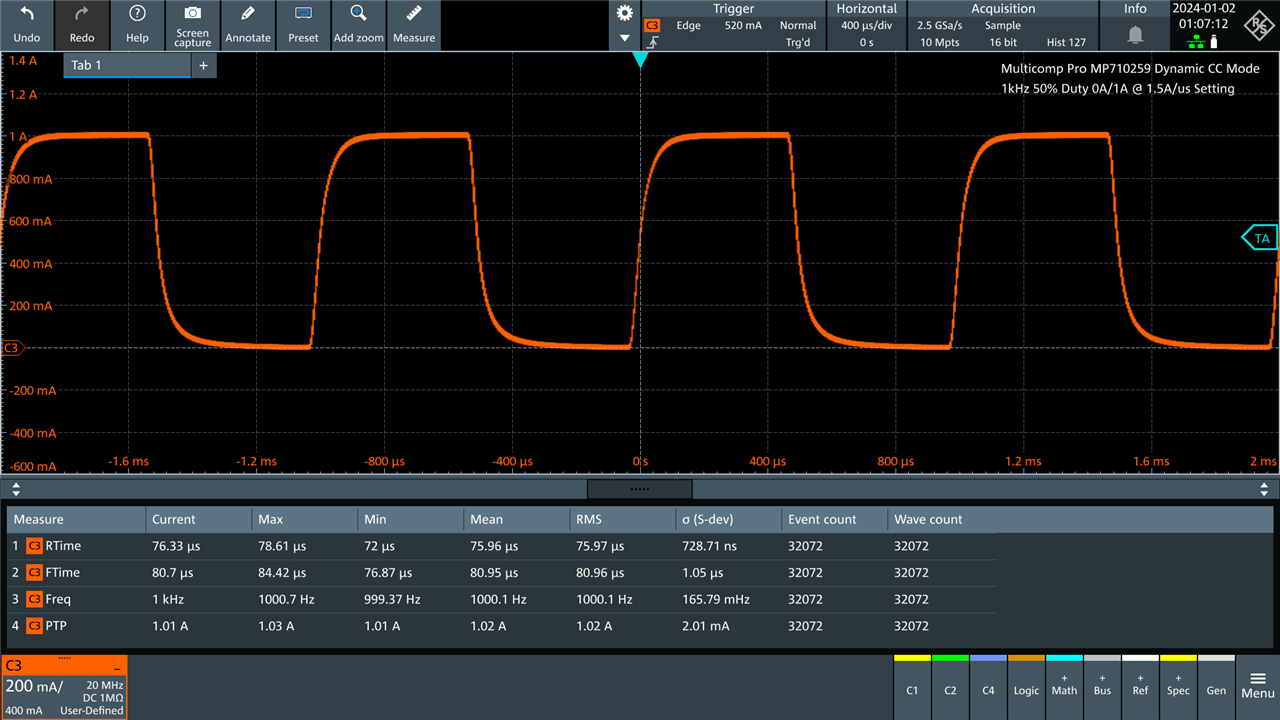Click the Hist 127 acquisition label
The image size is (1280, 720).
click(1066, 42)
